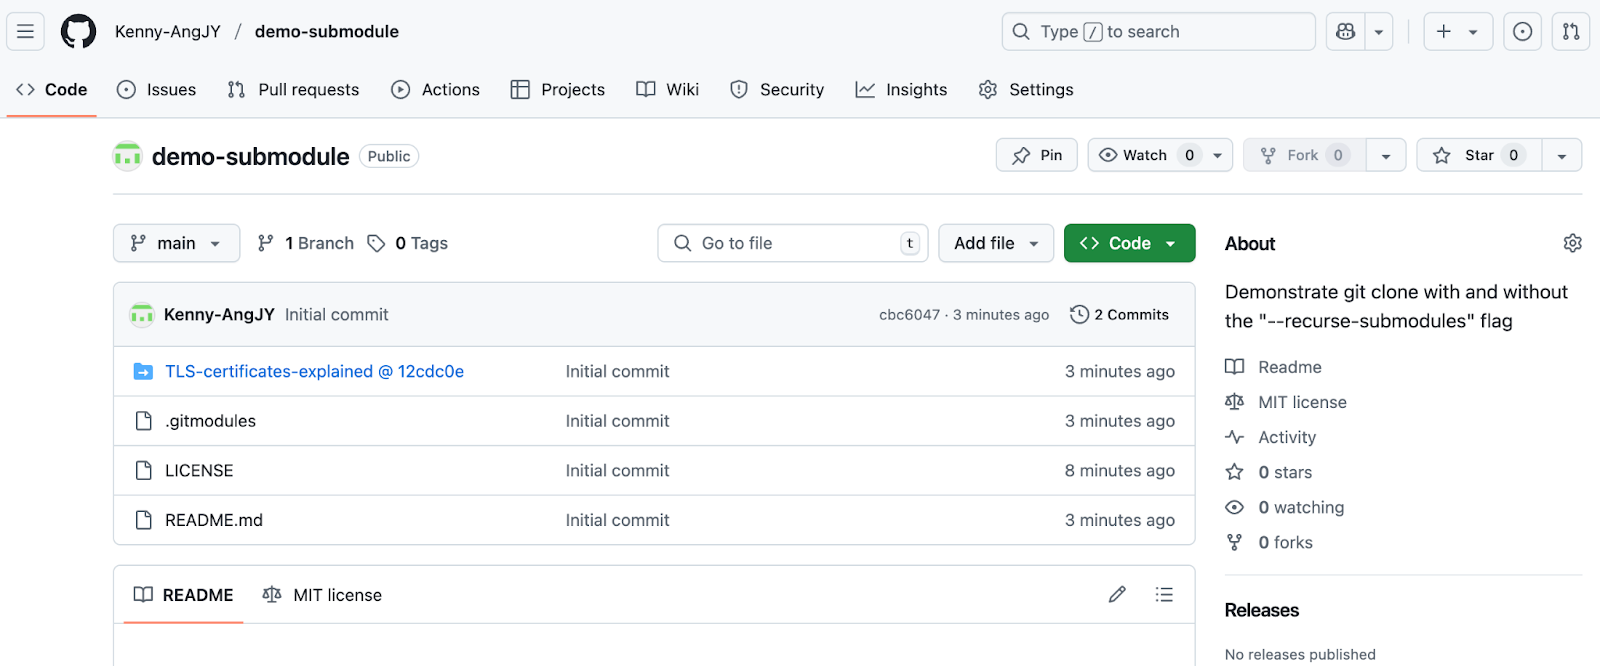1600x666 pixels.
Task: Open the Actions tab
Action: [x=436, y=89]
